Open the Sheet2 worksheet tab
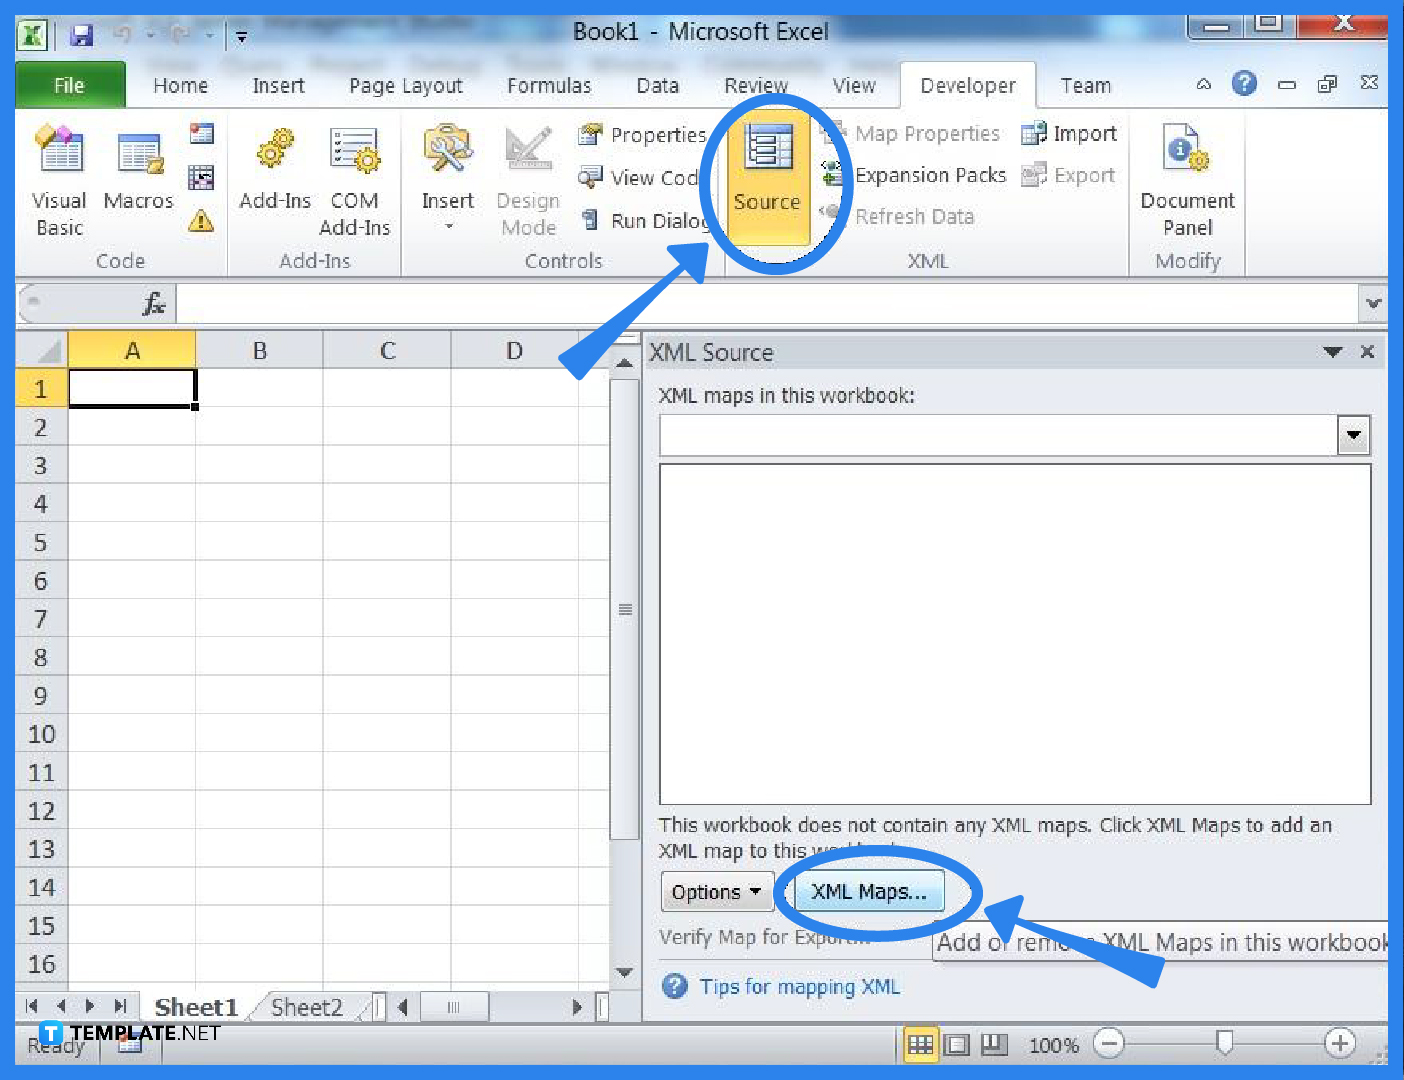1404x1080 pixels. [x=305, y=1006]
